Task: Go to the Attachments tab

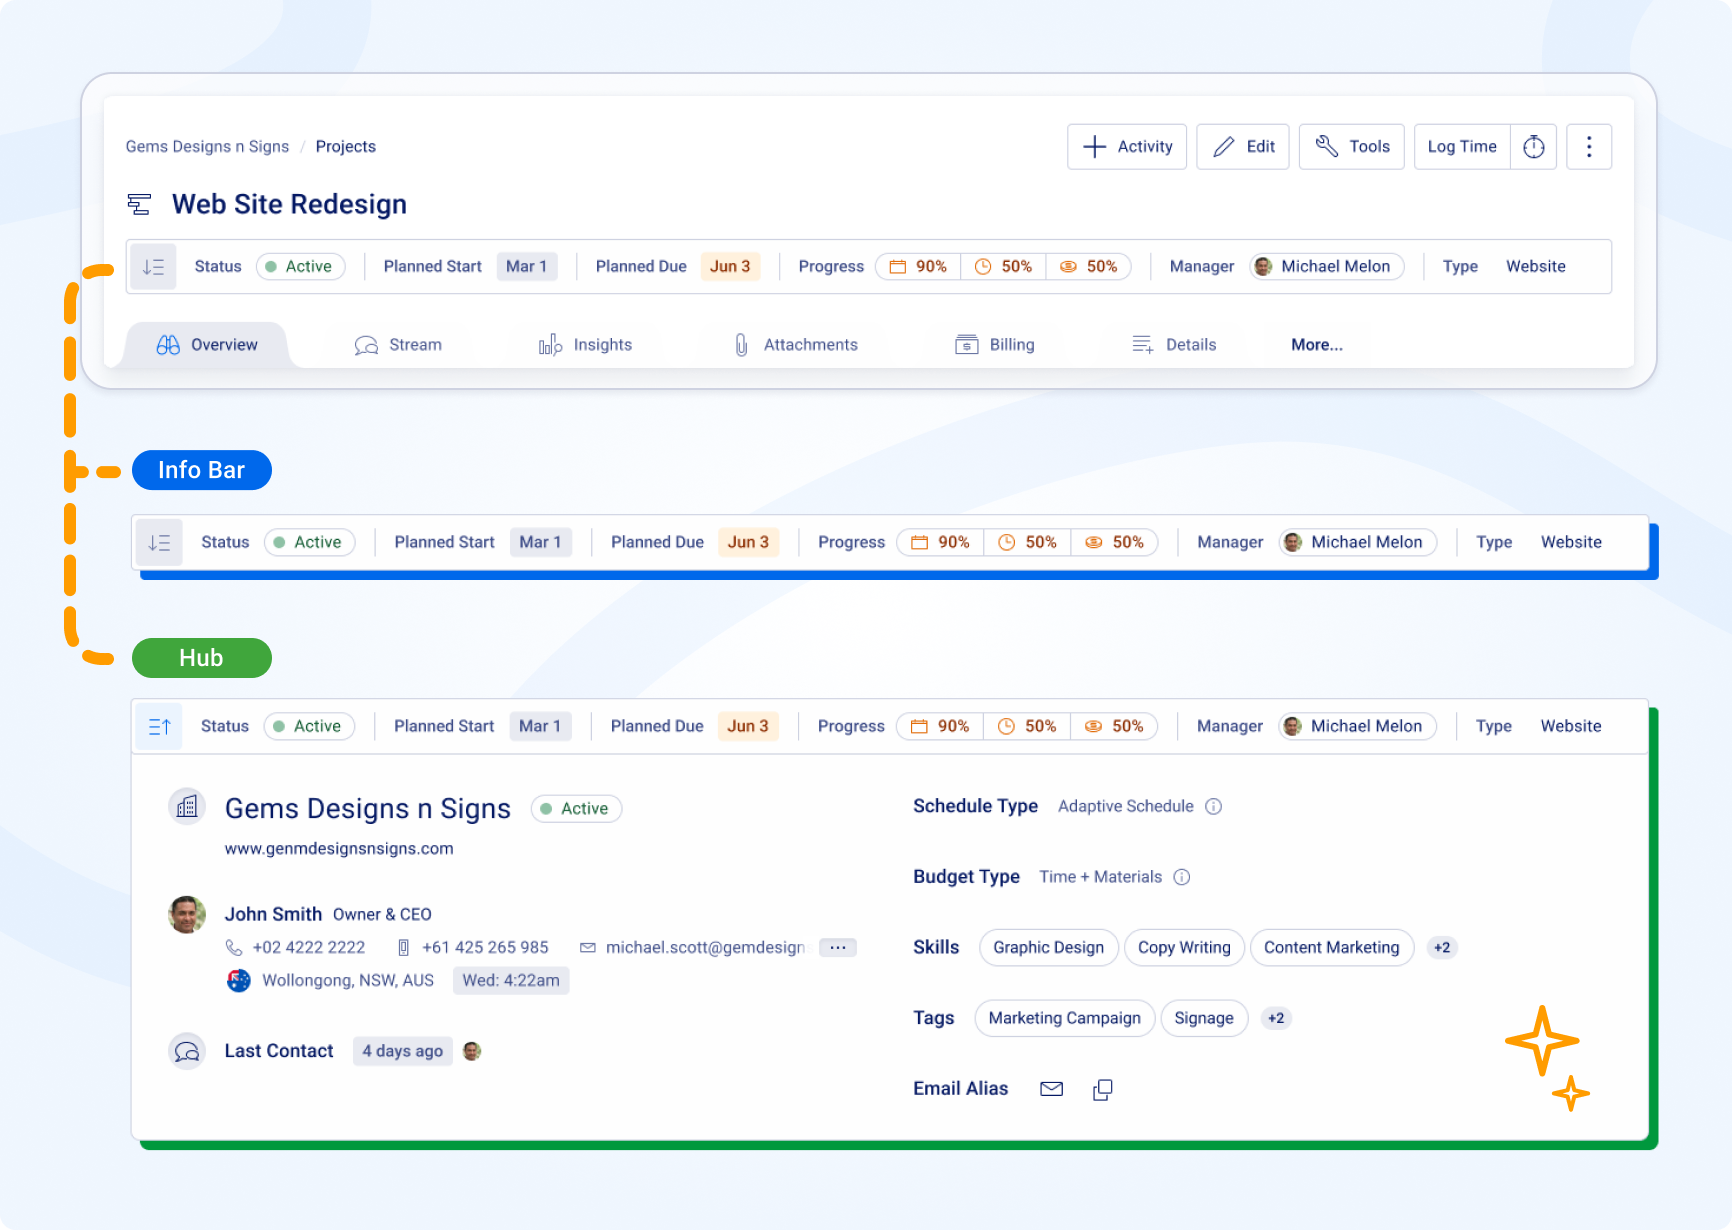Action: [795, 345]
